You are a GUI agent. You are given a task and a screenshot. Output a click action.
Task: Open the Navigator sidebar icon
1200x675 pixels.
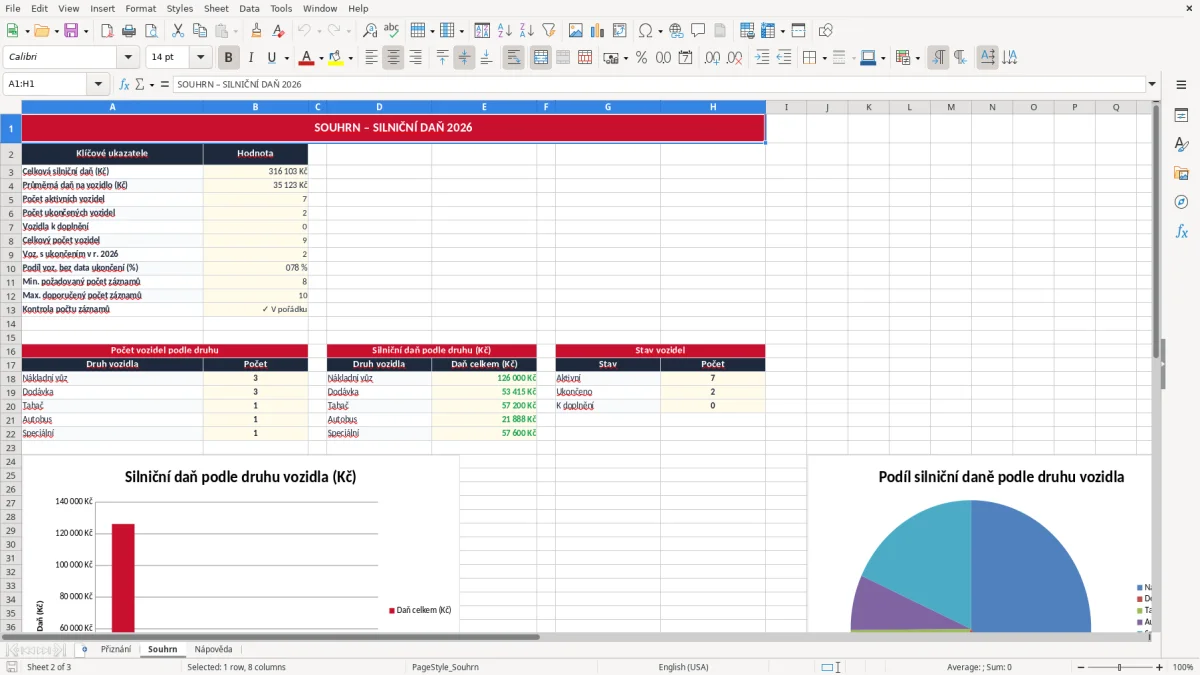pyautogui.click(x=1181, y=202)
